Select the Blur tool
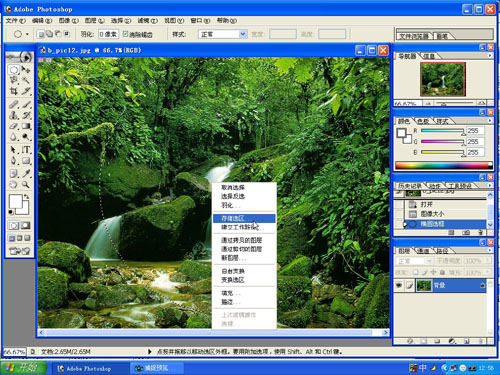Image resolution: width=500 pixels, height=375 pixels. tap(13, 137)
